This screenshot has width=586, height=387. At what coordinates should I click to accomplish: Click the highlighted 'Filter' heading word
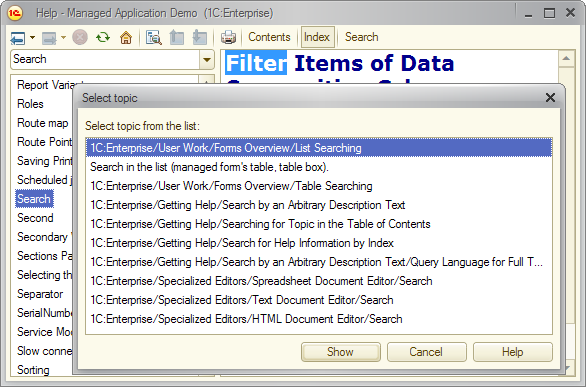click(x=256, y=63)
